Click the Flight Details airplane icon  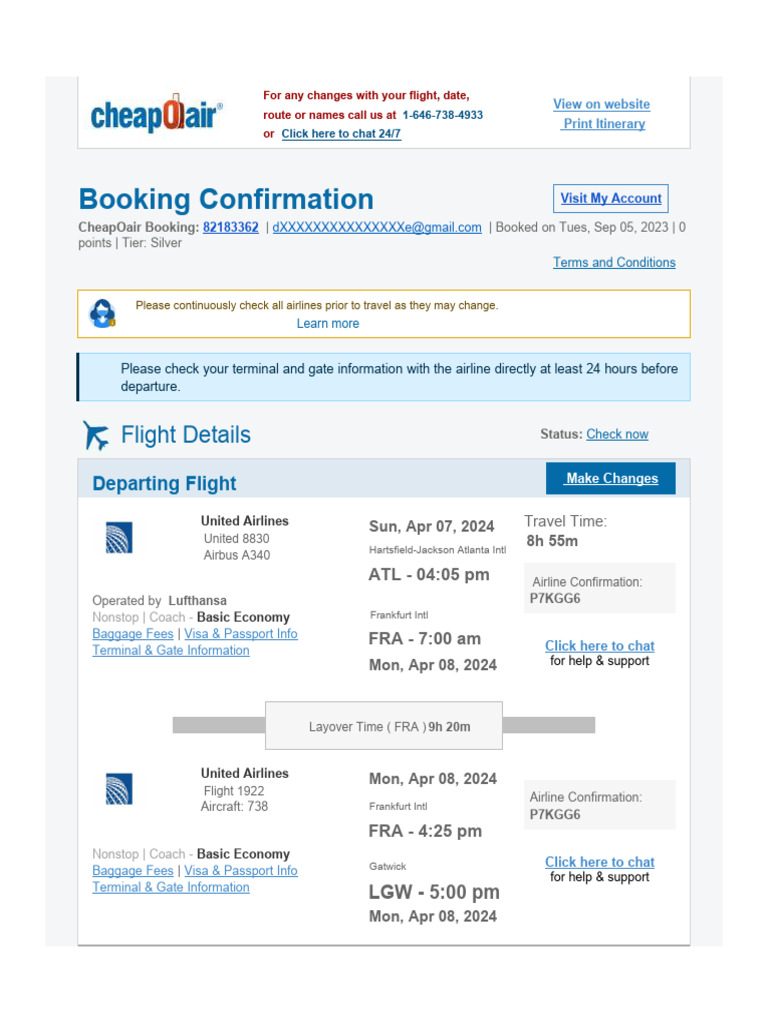coord(96,435)
